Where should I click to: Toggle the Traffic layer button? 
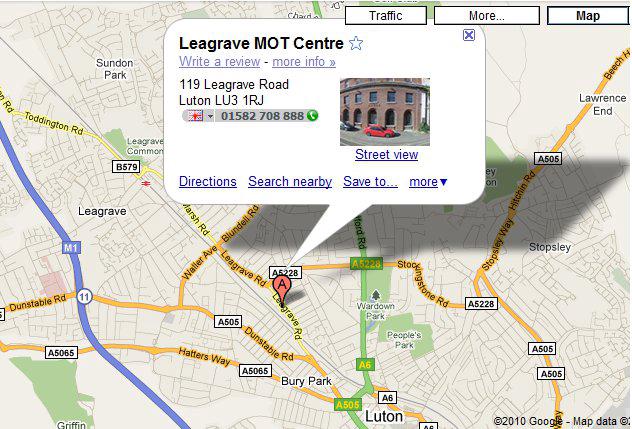(x=386, y=16)
